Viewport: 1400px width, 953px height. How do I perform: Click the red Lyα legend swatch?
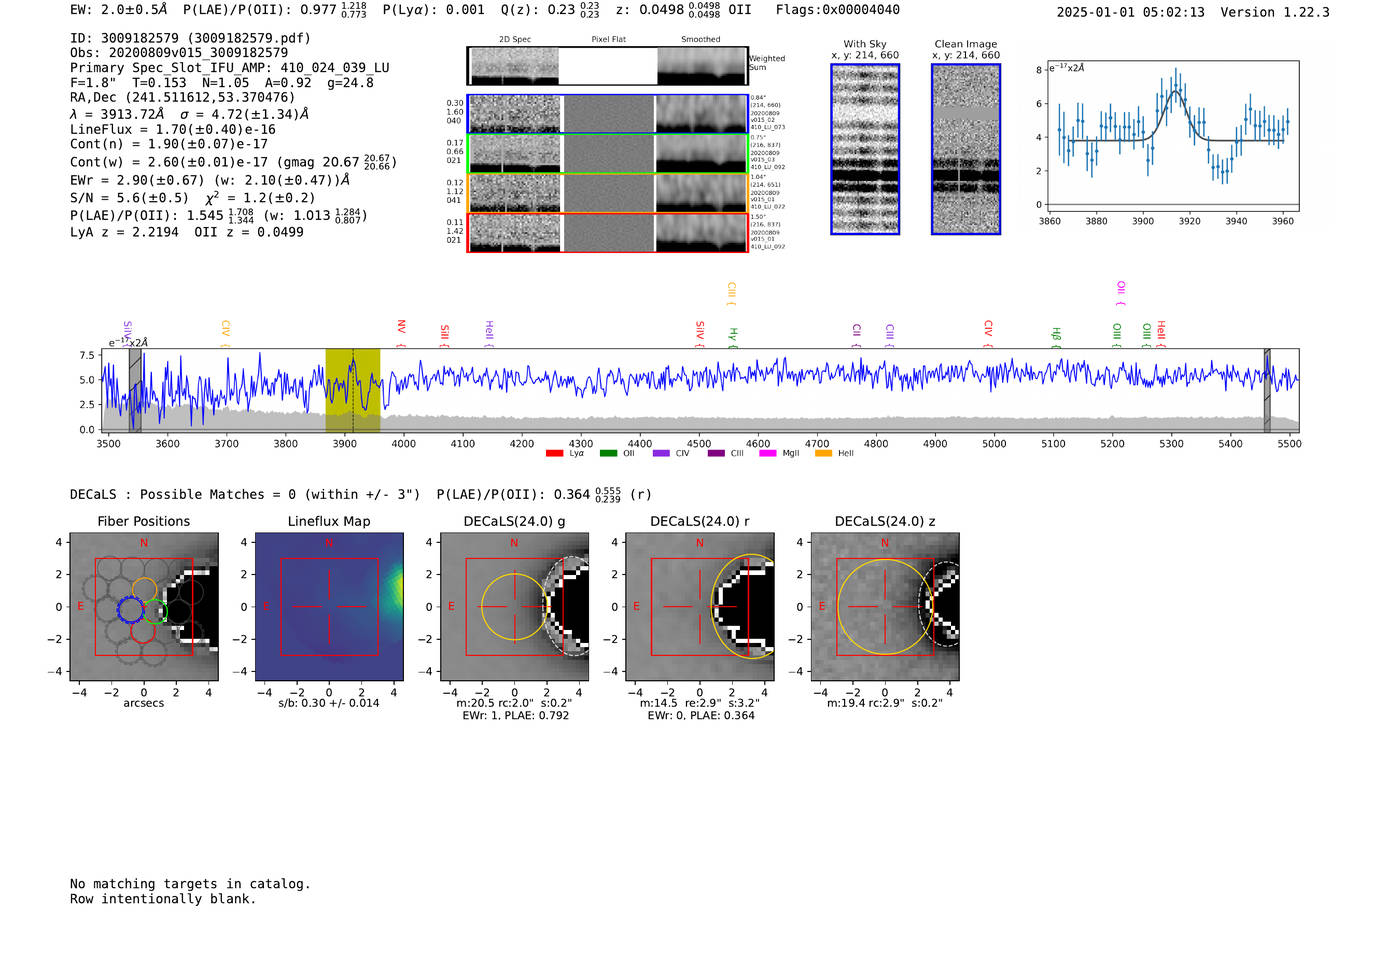coord(554,453)
